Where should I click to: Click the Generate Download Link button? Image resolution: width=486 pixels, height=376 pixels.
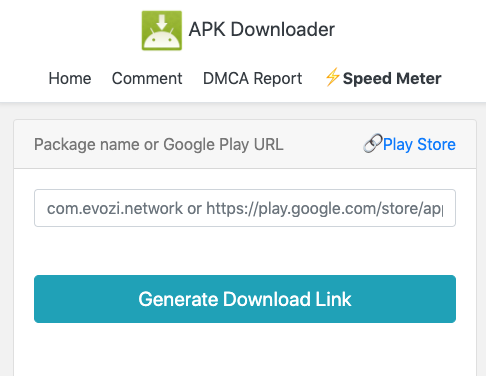pos(245,299)
